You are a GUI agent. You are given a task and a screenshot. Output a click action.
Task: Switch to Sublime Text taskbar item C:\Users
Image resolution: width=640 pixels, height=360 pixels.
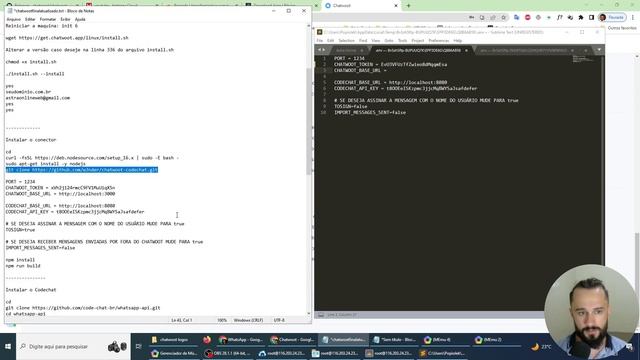click(x=443, y=353)
